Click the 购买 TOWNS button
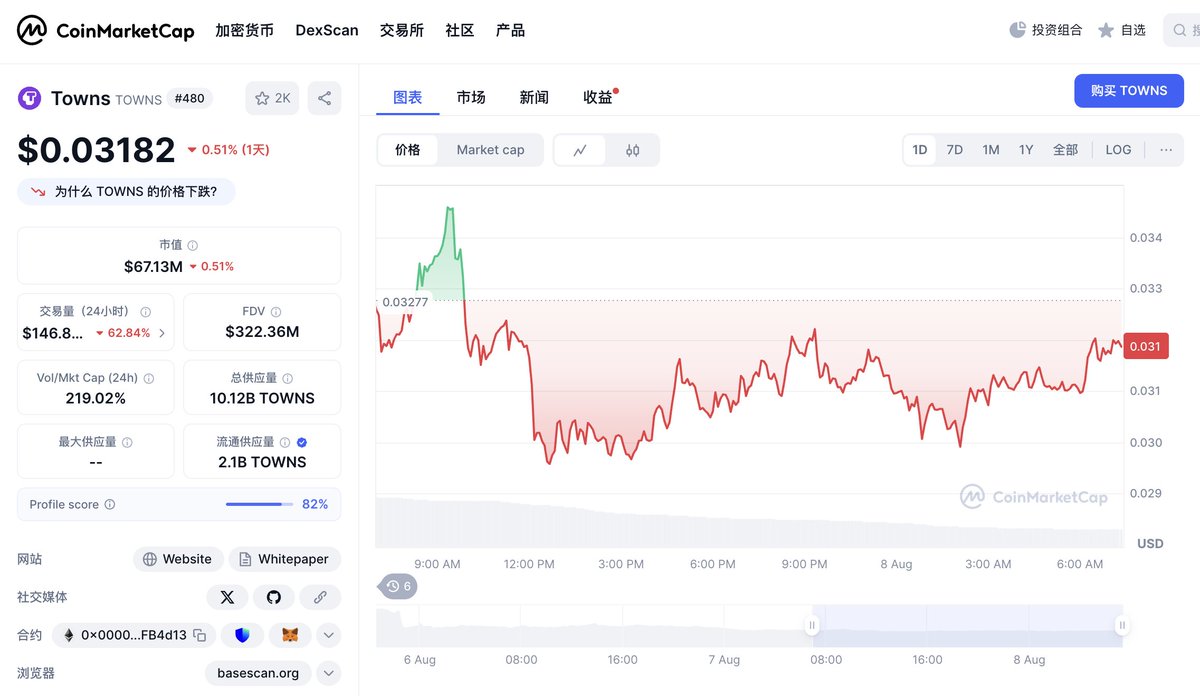The height and width of the screenshot is (696, 1200). point(1129,90)
